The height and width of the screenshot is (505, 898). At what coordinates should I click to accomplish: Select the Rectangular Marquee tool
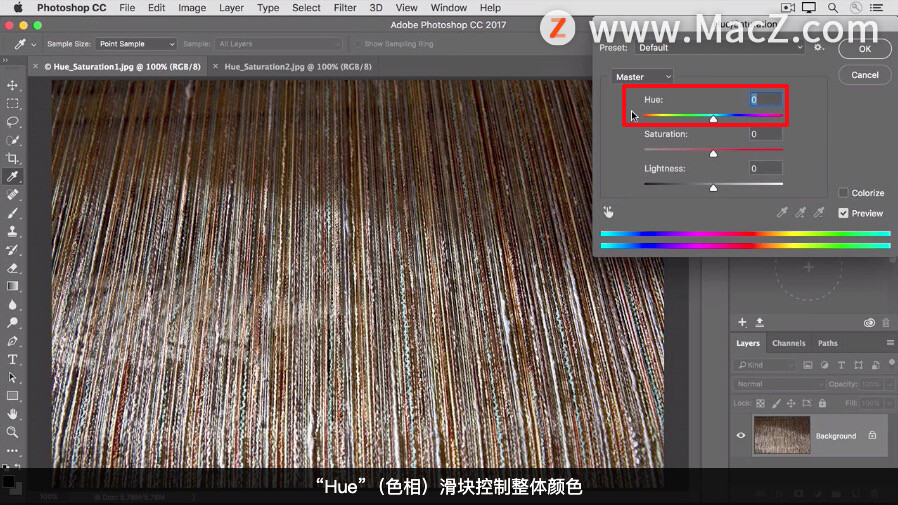(12, 104)
